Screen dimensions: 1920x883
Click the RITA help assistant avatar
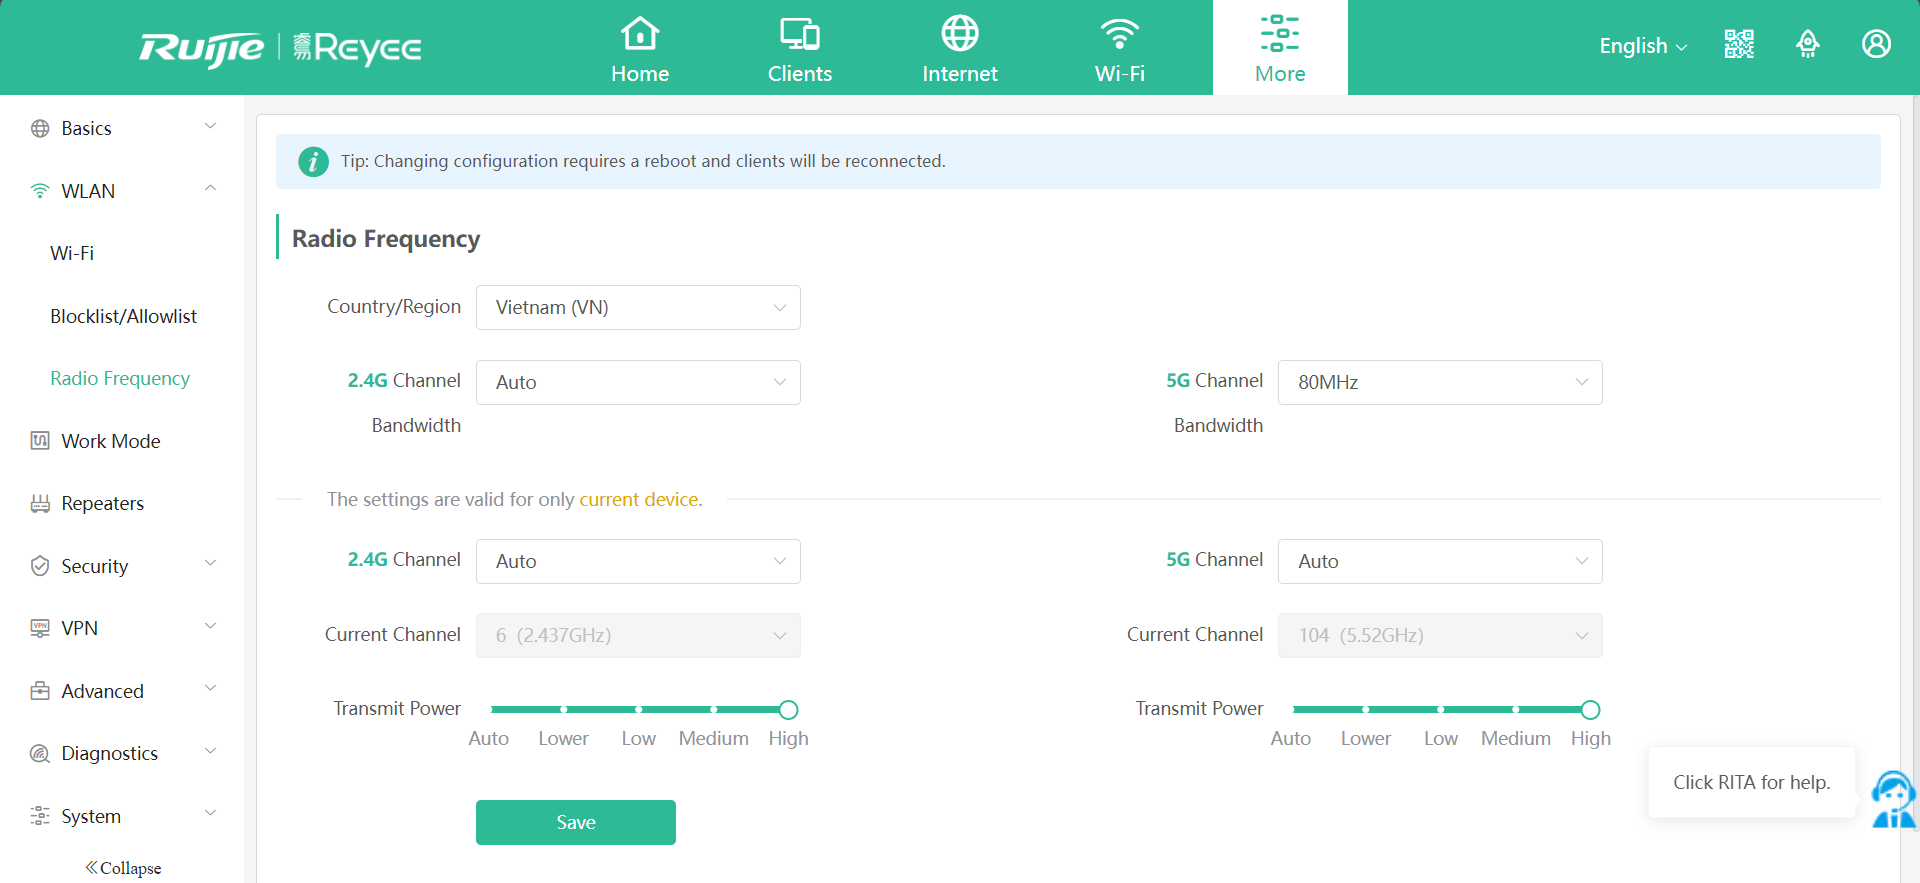click(1892, 800)
